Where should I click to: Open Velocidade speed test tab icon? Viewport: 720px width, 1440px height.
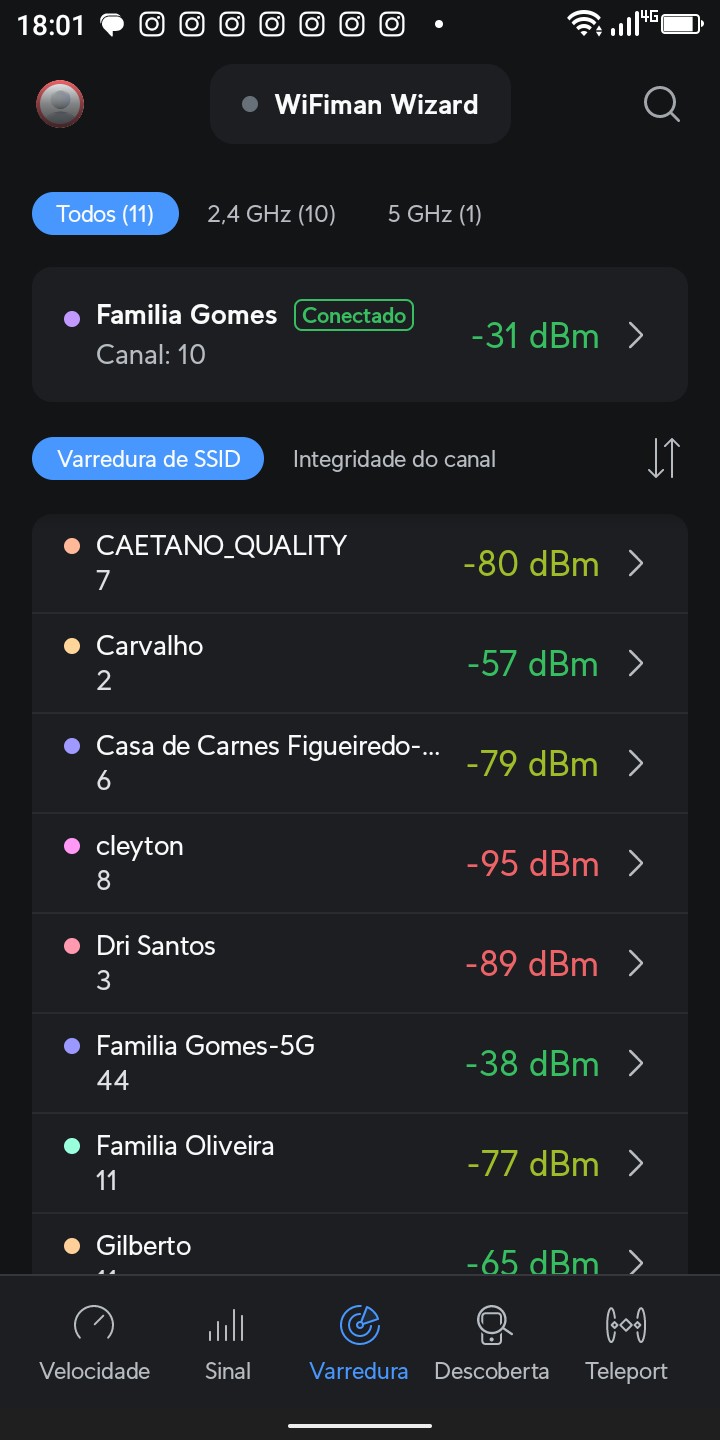(94, 1324)
